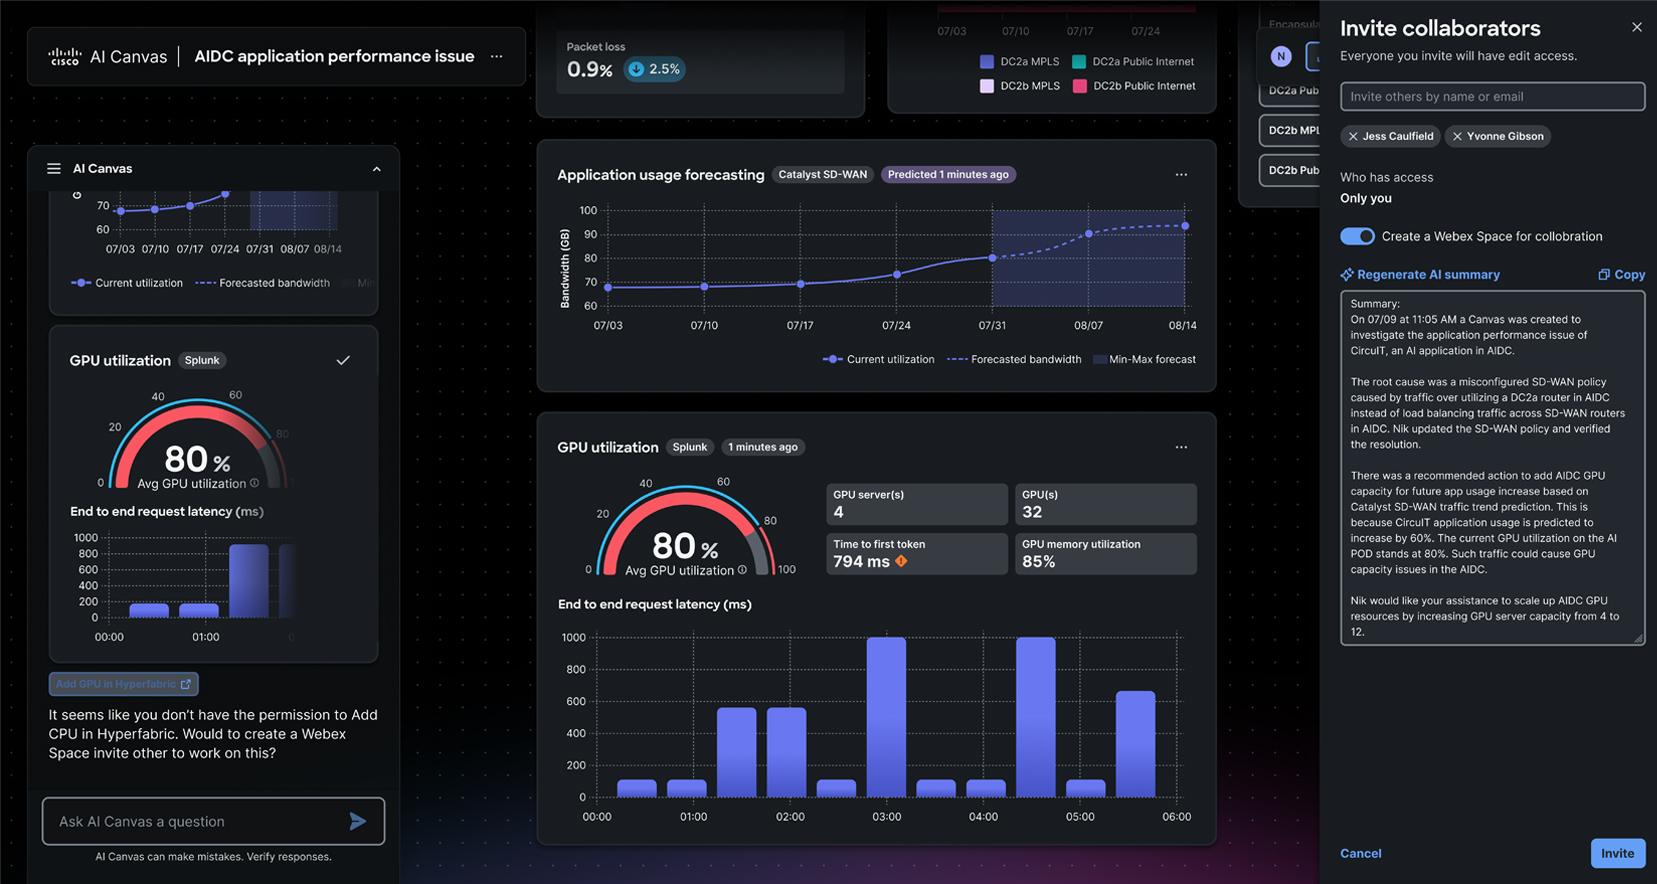Screen dimensions: 1657x884
Task: Remove Yvonne Gibson from invite list
Action: point(1457,137)
